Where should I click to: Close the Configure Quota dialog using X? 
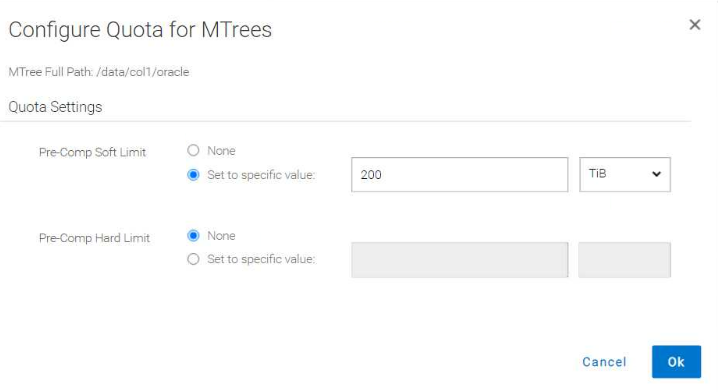(x=695, y=25)
